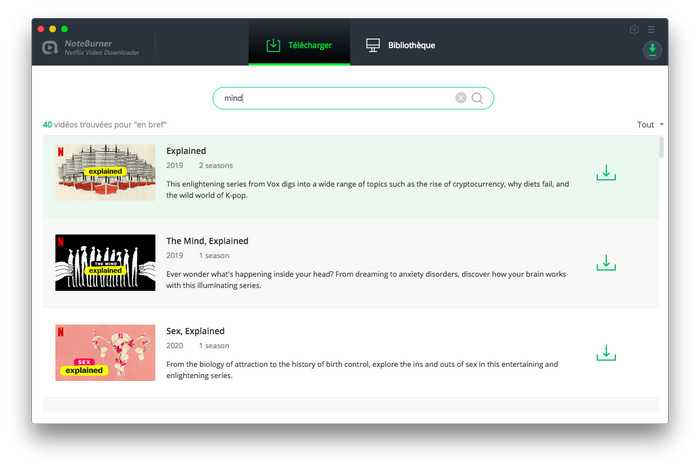Download the Sex, Explained series

pyautogui.click(x=606, y=353)
